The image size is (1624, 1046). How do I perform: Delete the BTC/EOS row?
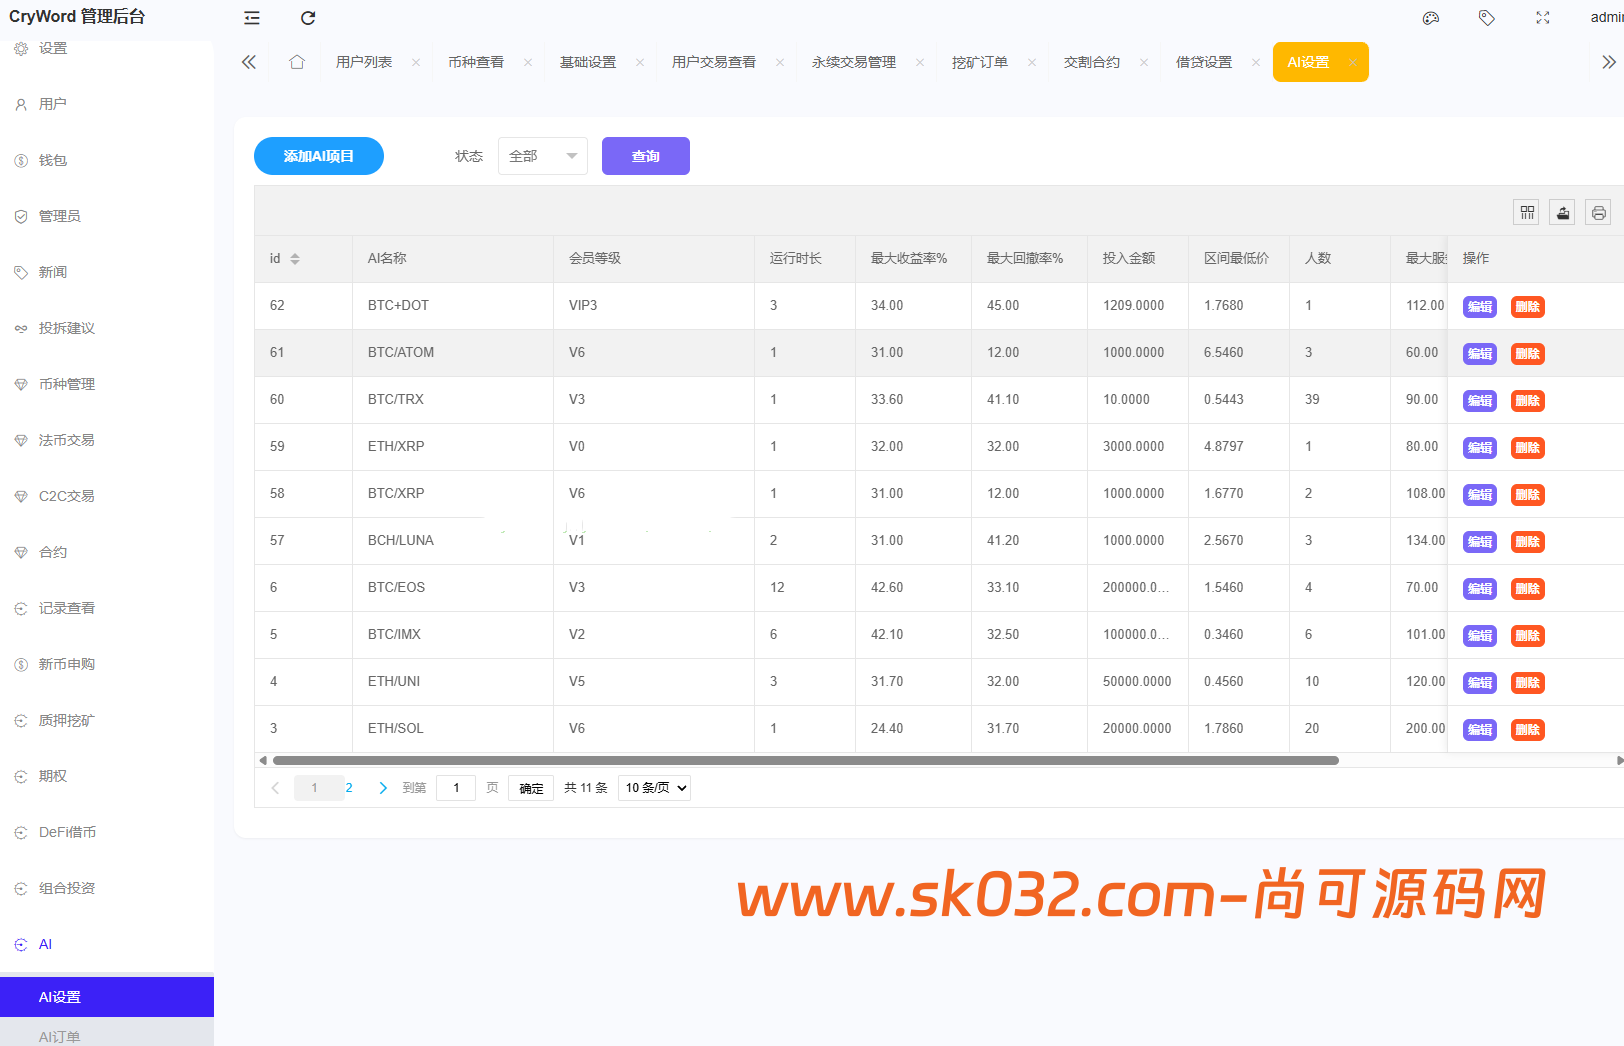pos(1528,589)
